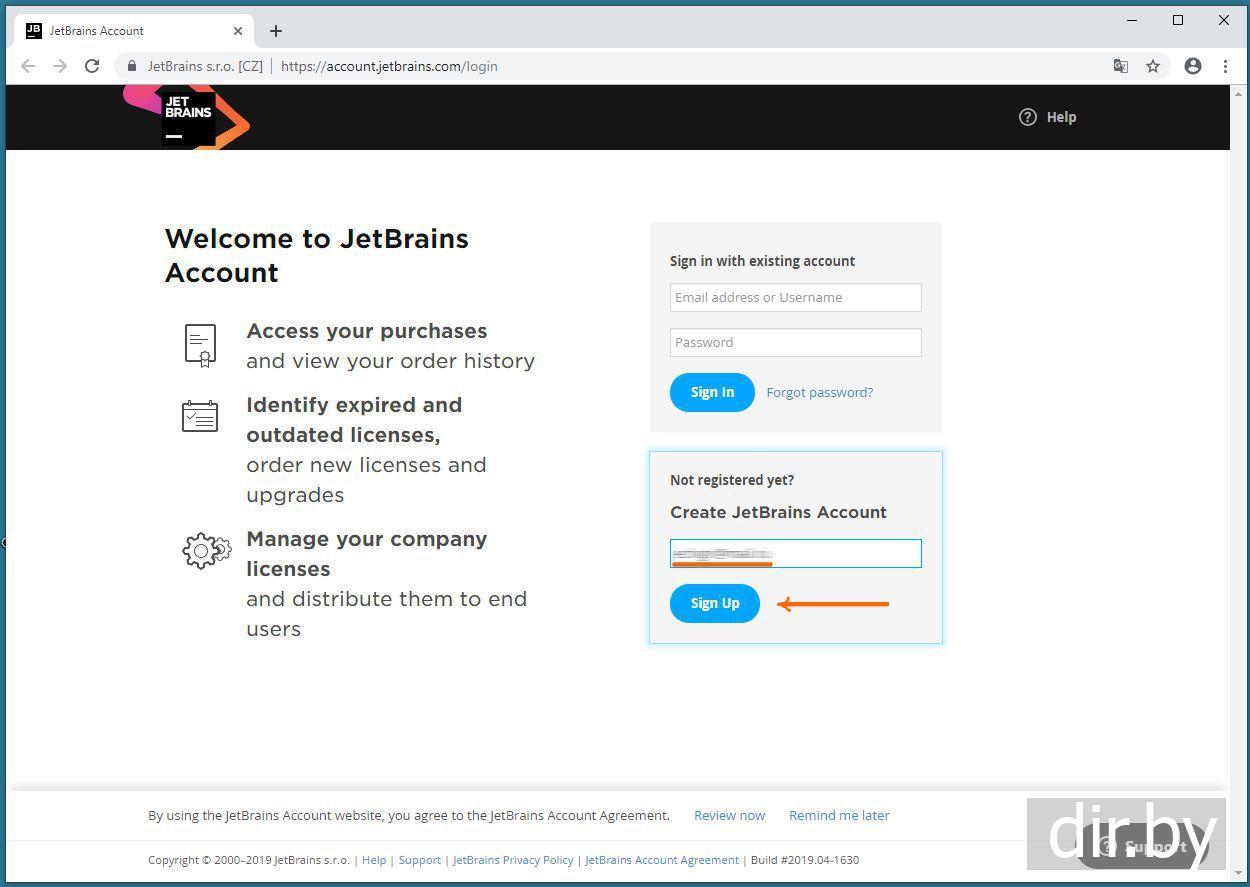Click the browser Back arrow
Viewport: 1250px width, 887px height.
tap(28, 66)
